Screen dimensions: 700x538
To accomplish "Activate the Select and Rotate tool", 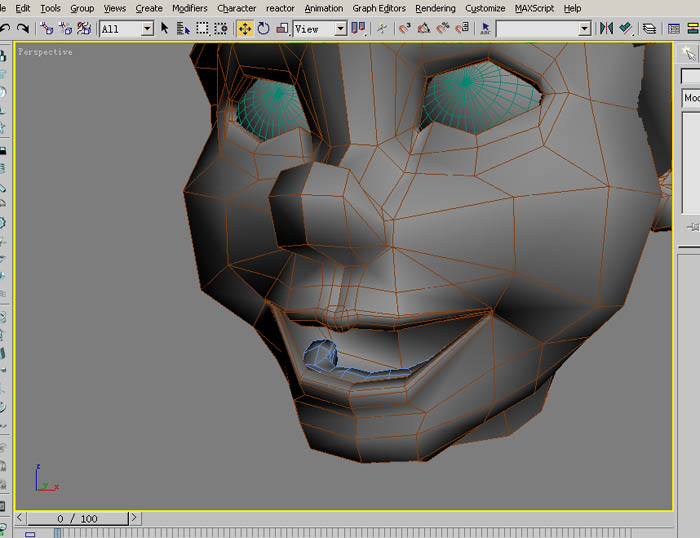I will [263, 29].
